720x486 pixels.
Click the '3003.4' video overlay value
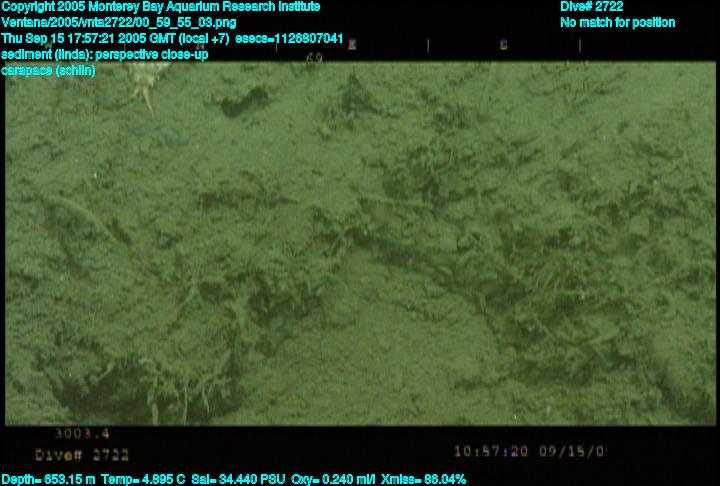click(83, 433)
